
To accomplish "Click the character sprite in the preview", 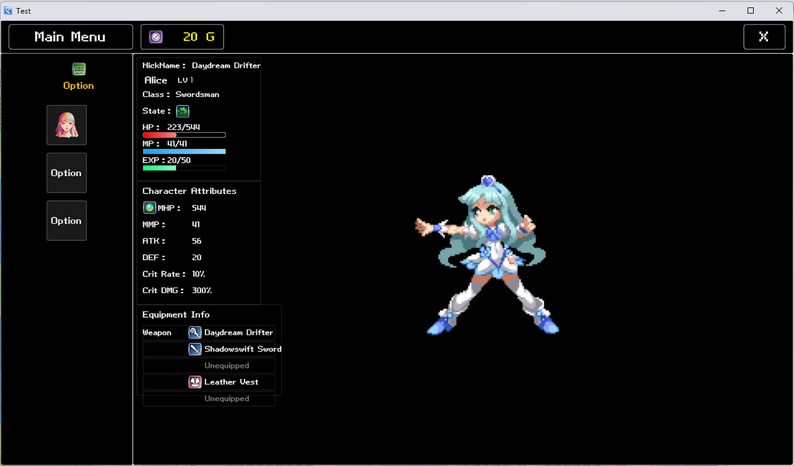I will [x=487, y=255].
